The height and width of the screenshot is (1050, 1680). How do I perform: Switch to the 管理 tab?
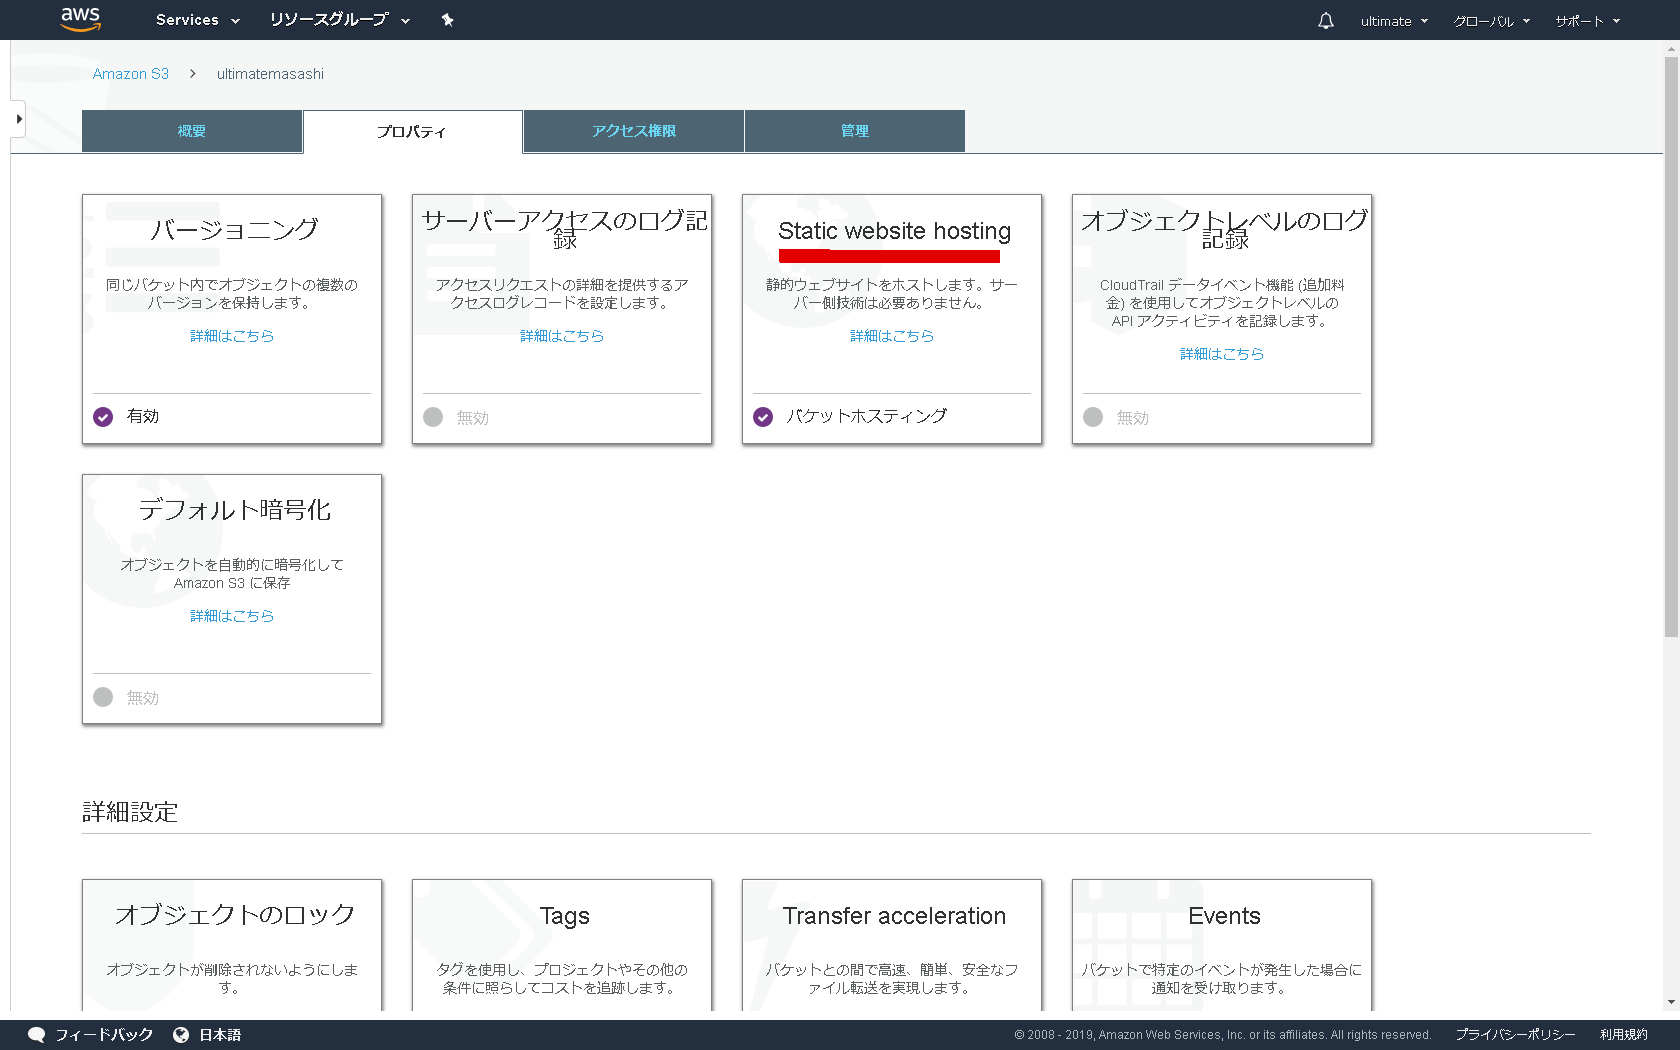(x=855, y=131)
